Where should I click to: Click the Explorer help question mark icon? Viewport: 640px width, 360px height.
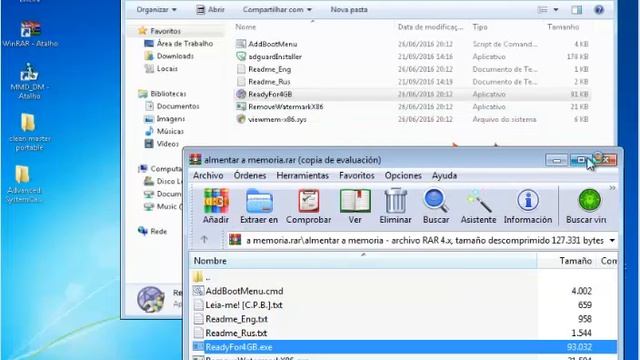(x=599, y=10)
